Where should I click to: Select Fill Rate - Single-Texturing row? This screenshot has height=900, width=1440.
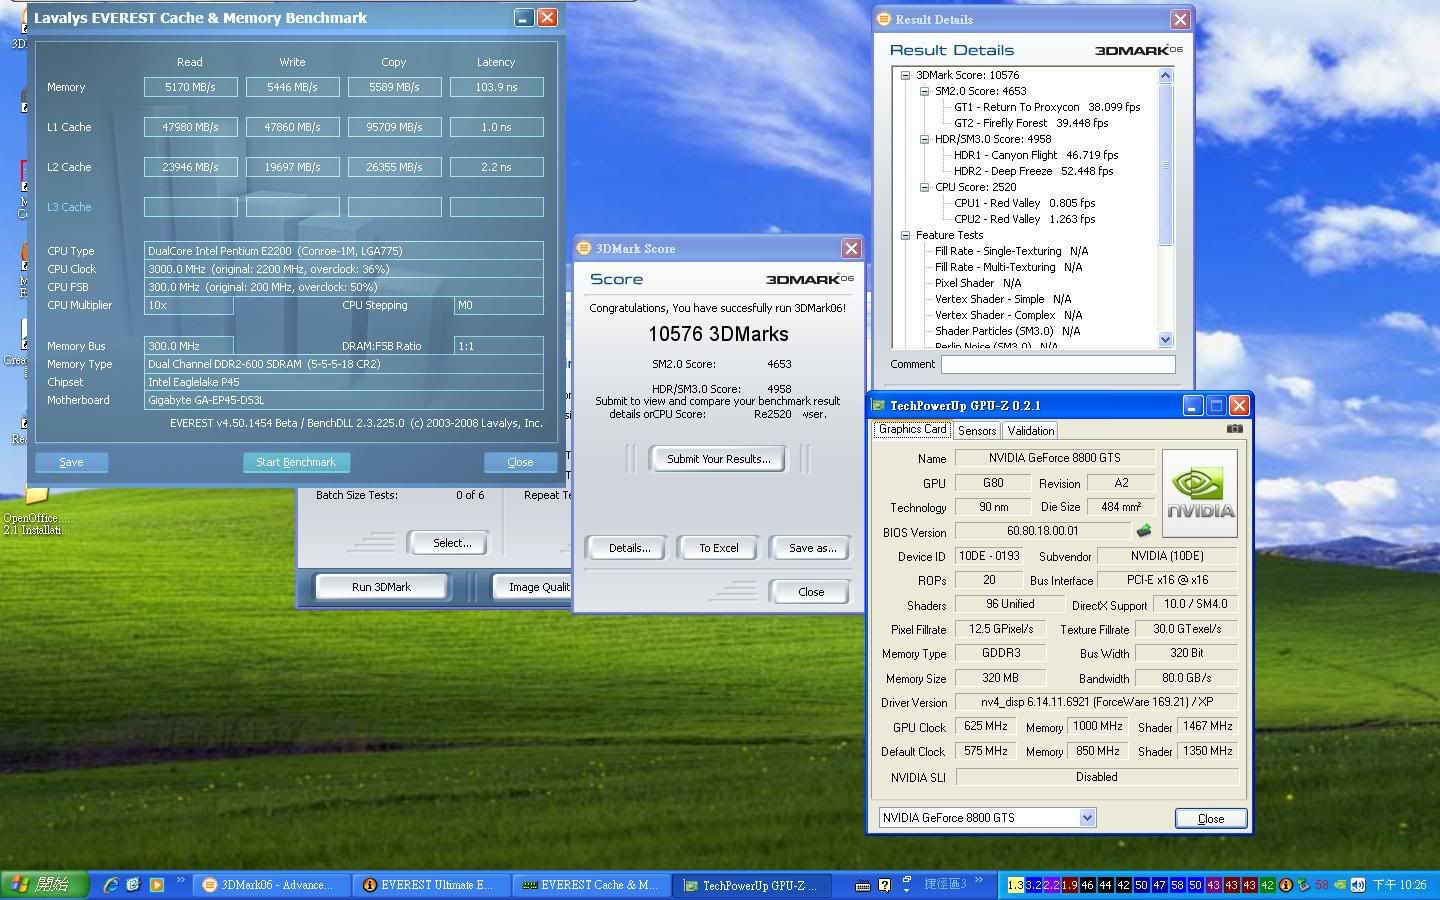tap(1011, 251)
